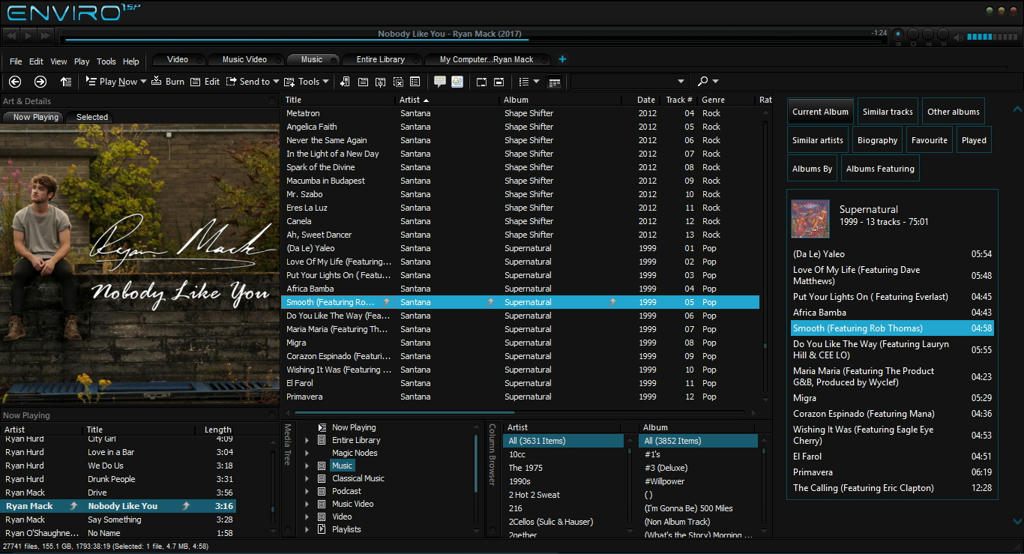Expand the Music tree node

point(307,466)
